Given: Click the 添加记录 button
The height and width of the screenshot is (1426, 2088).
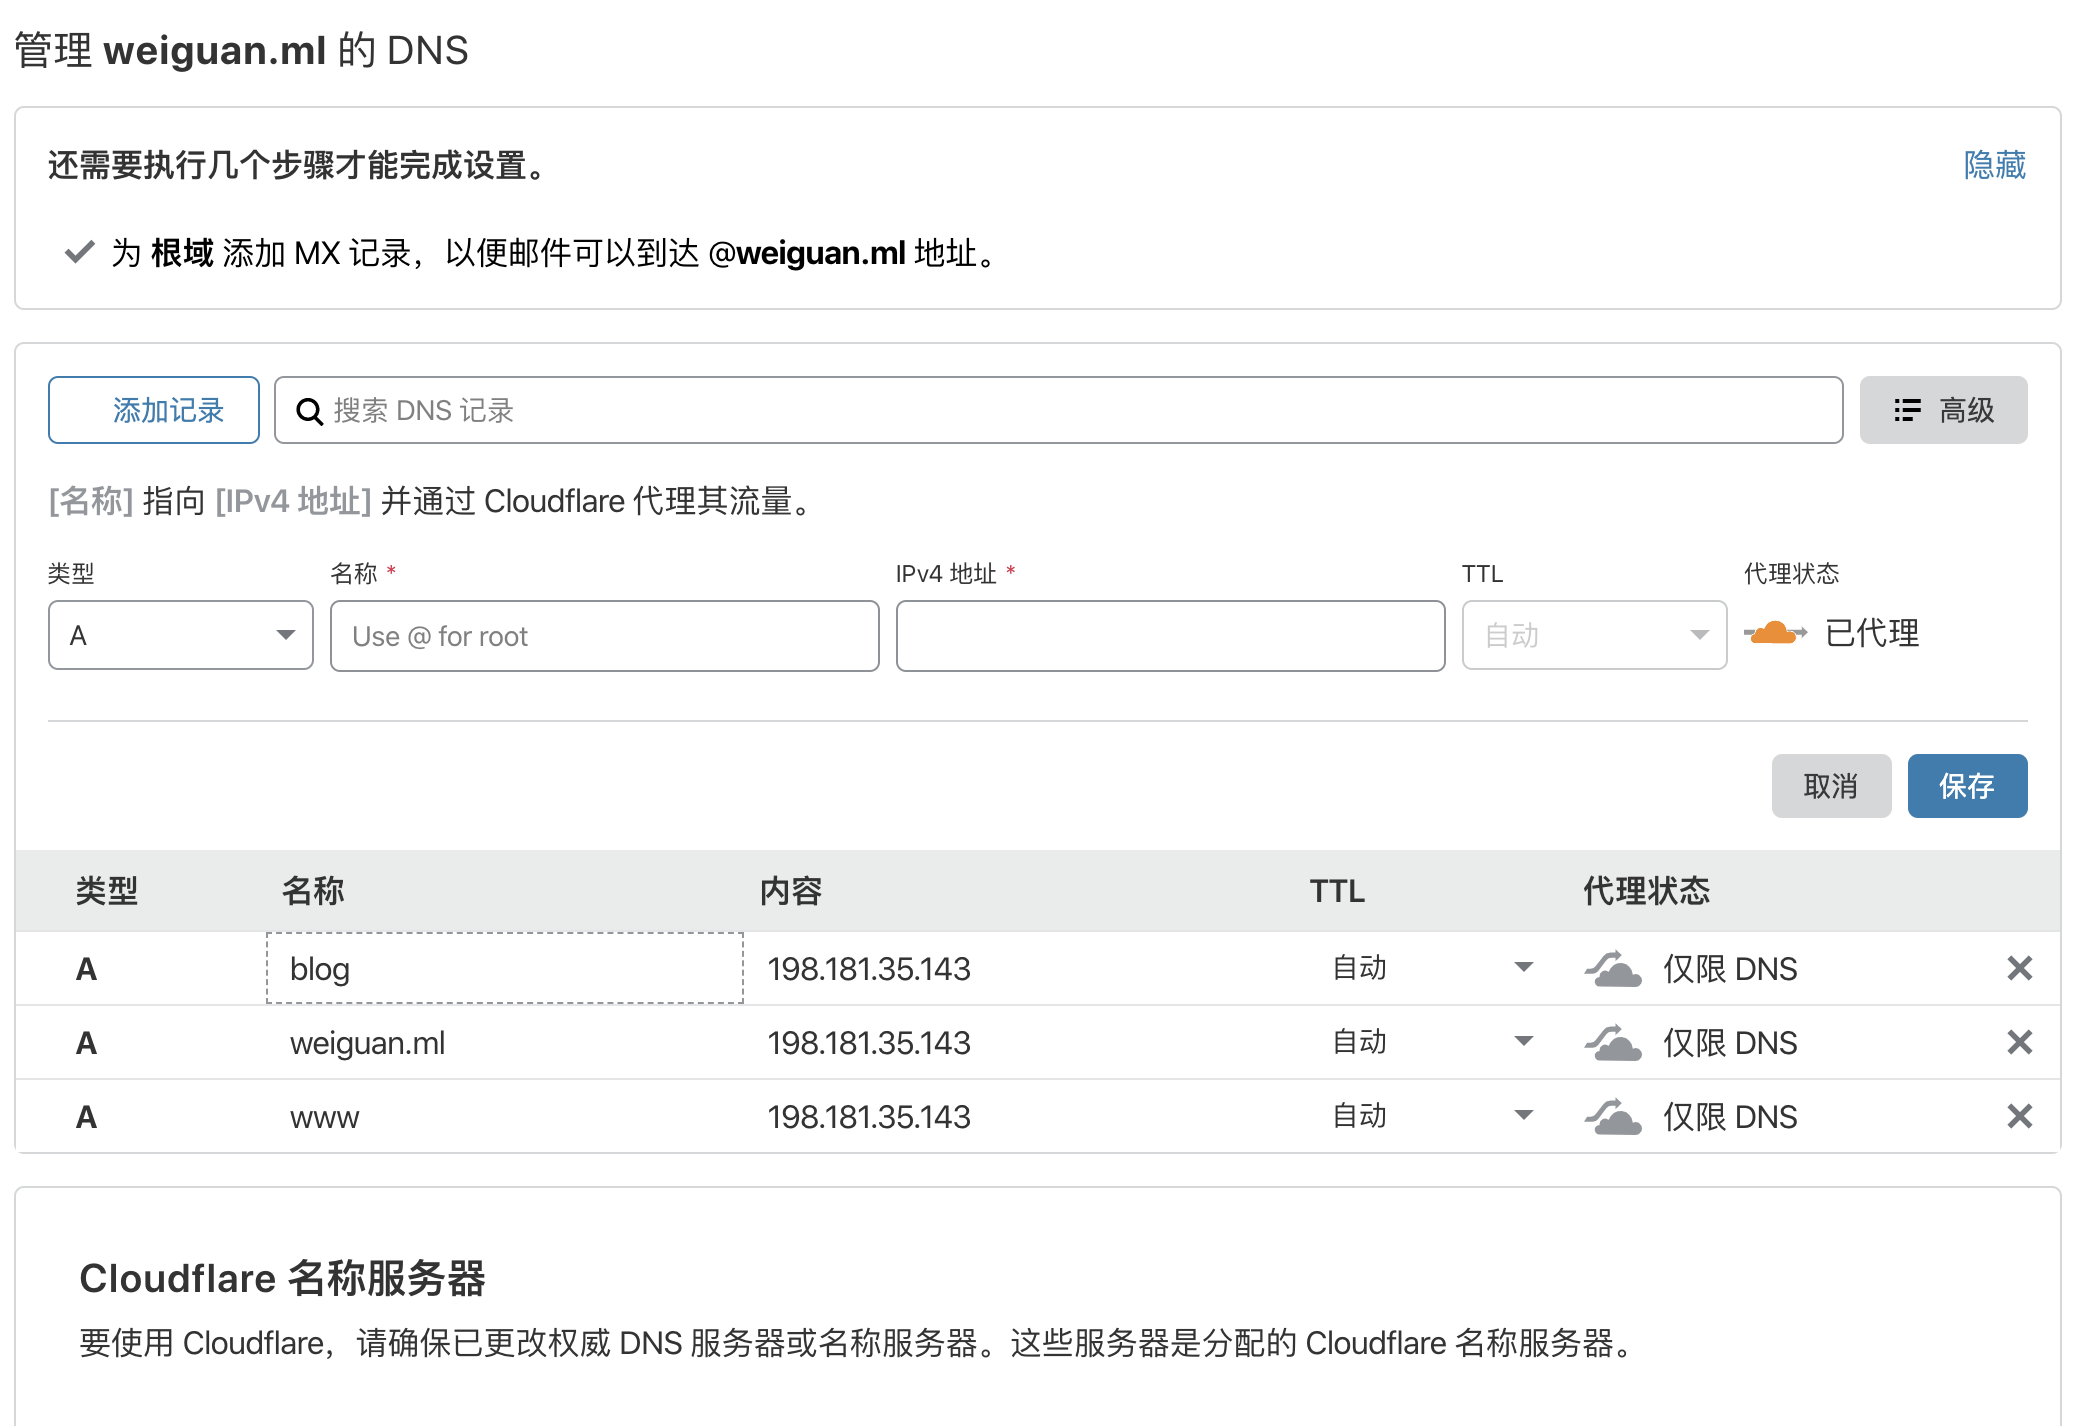Looking at the screenshot, I should point(154,410).
